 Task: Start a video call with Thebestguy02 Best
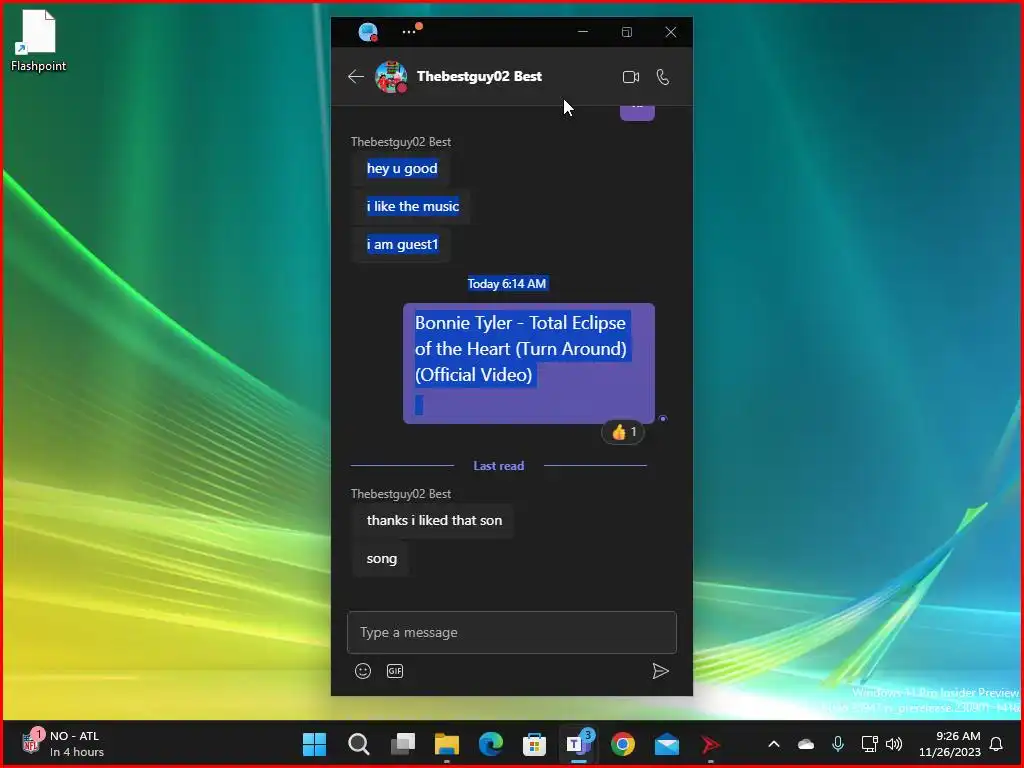pos(631,77)
